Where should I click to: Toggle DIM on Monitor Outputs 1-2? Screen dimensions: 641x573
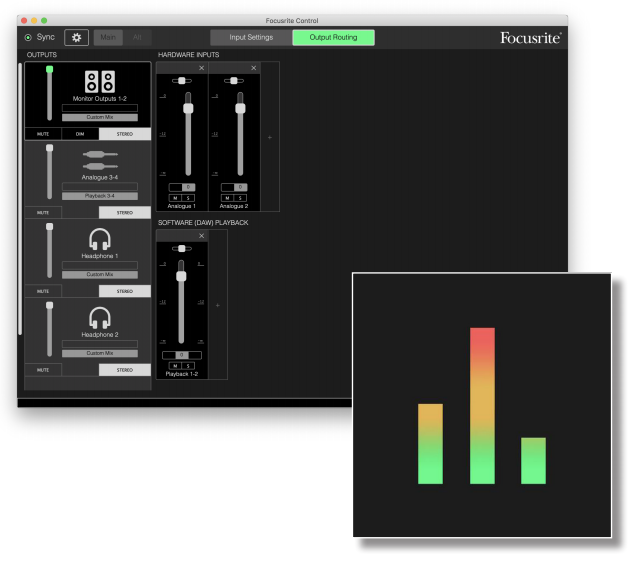(x=80, y=134)
